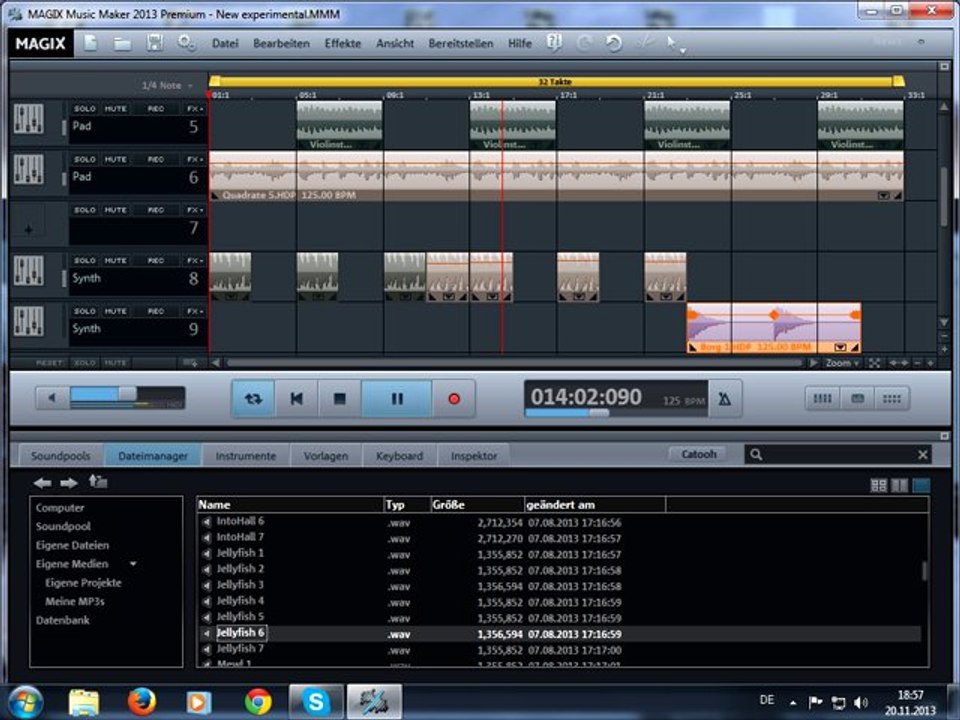Adjust the master volume slider
The height and width of the screenshot is (720, 960).
click(x=127, y=394)
